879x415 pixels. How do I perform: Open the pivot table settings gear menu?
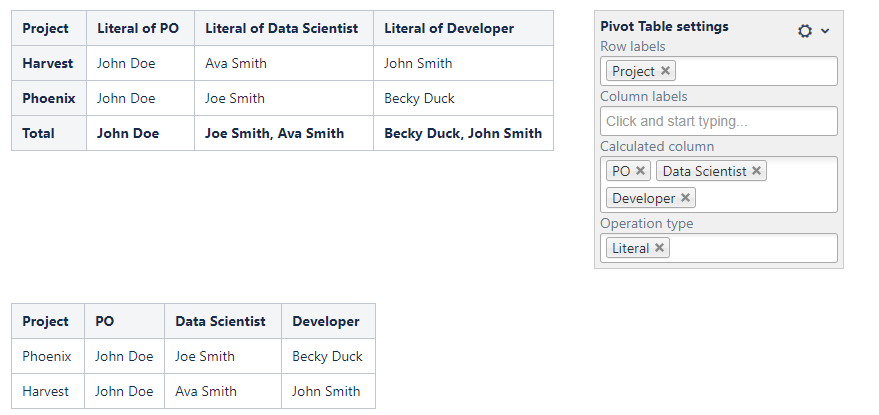(805, 31)
